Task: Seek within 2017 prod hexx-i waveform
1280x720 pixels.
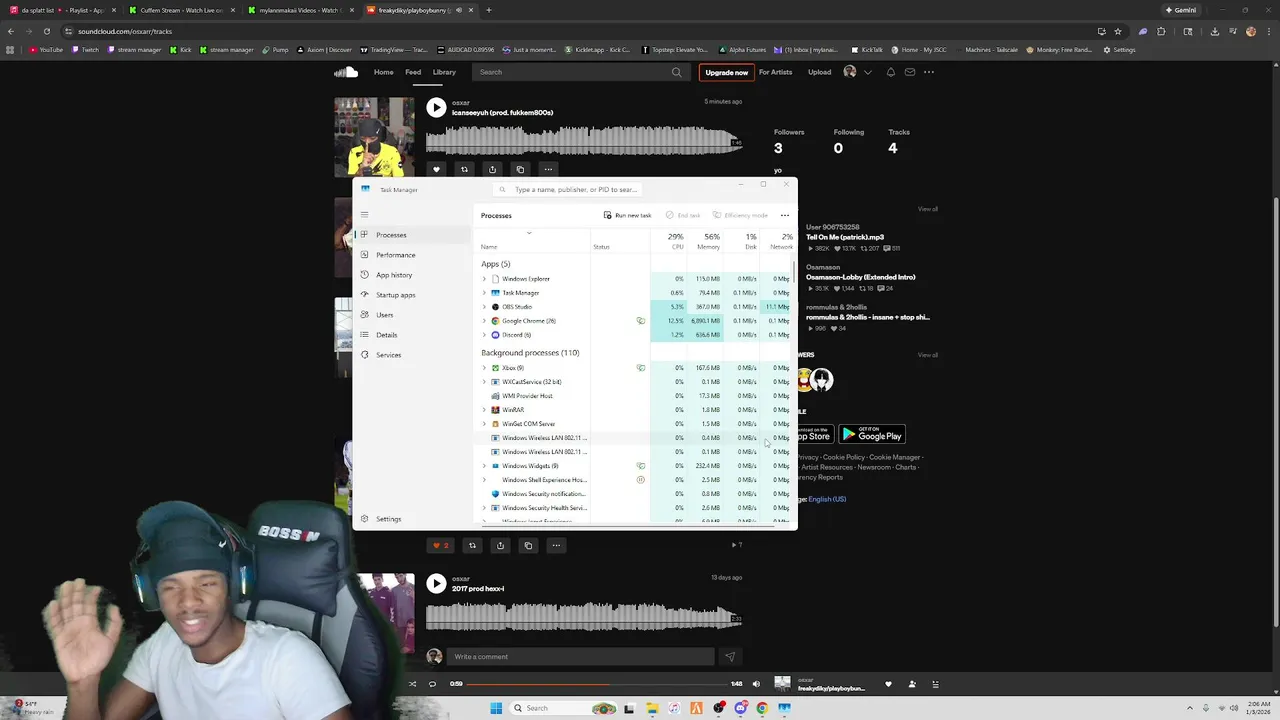Action: click(584, 616)
